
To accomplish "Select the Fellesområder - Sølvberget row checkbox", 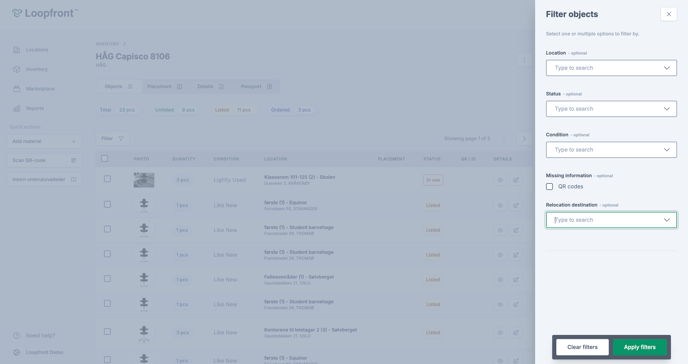I will [x=107, y=278].
